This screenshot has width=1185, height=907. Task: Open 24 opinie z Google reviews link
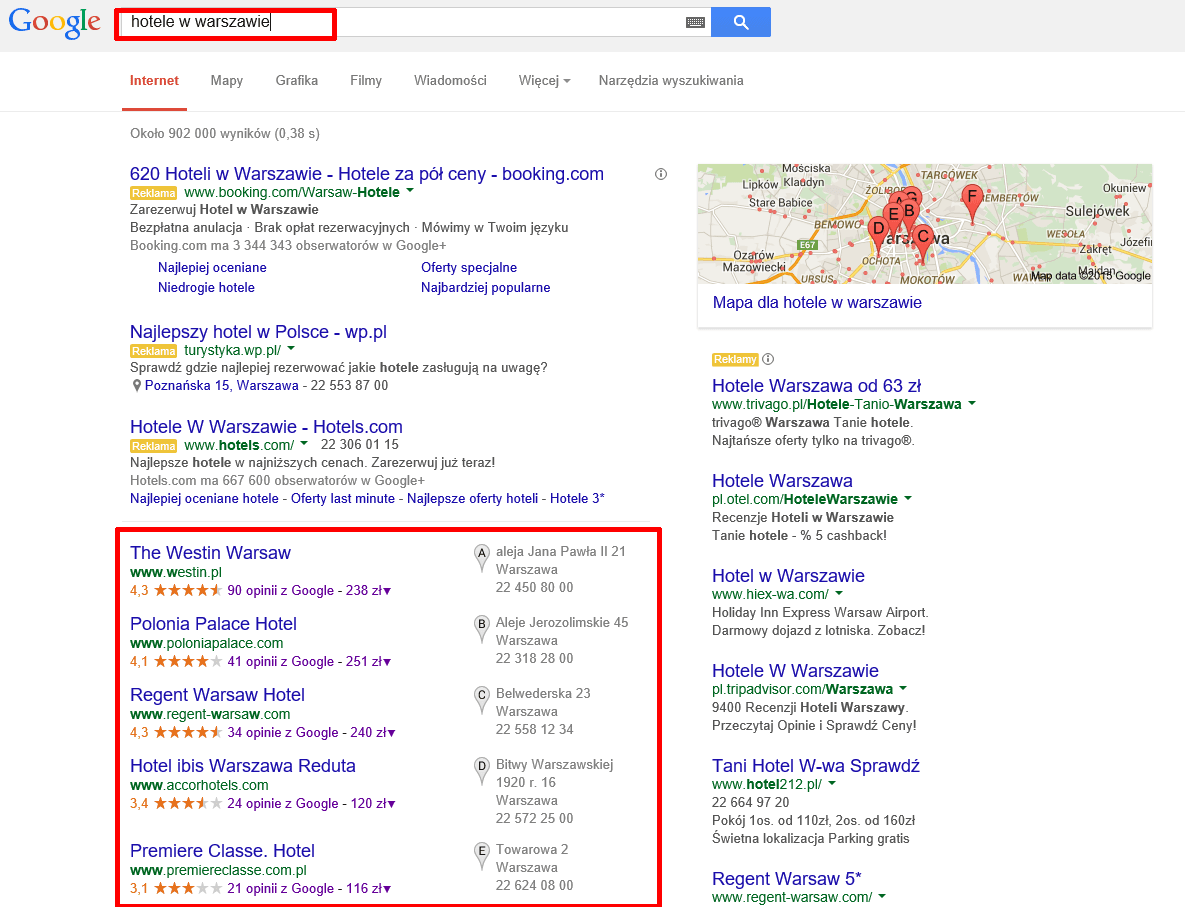[283, 803]
